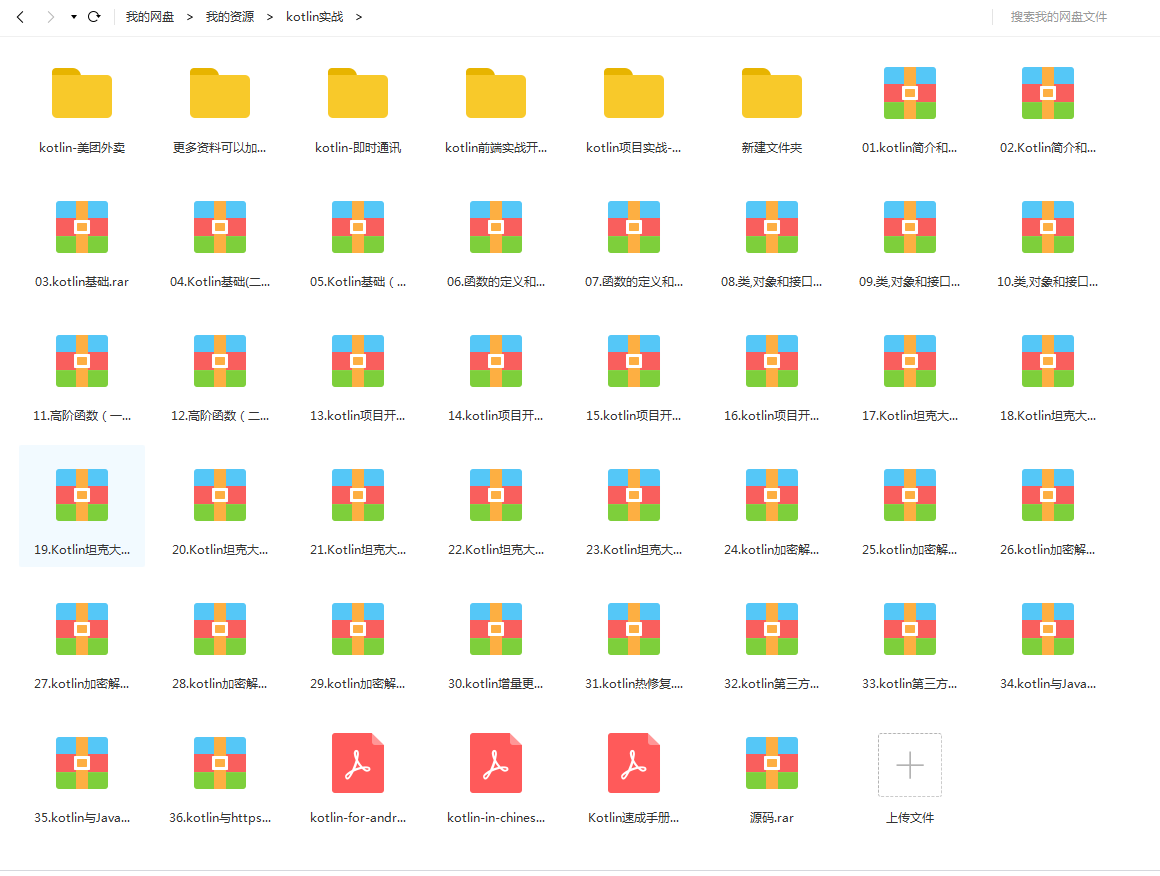Screen dimensions: 1160x876
Task: Select the 源码.rar archive icon
Action: 772,763
